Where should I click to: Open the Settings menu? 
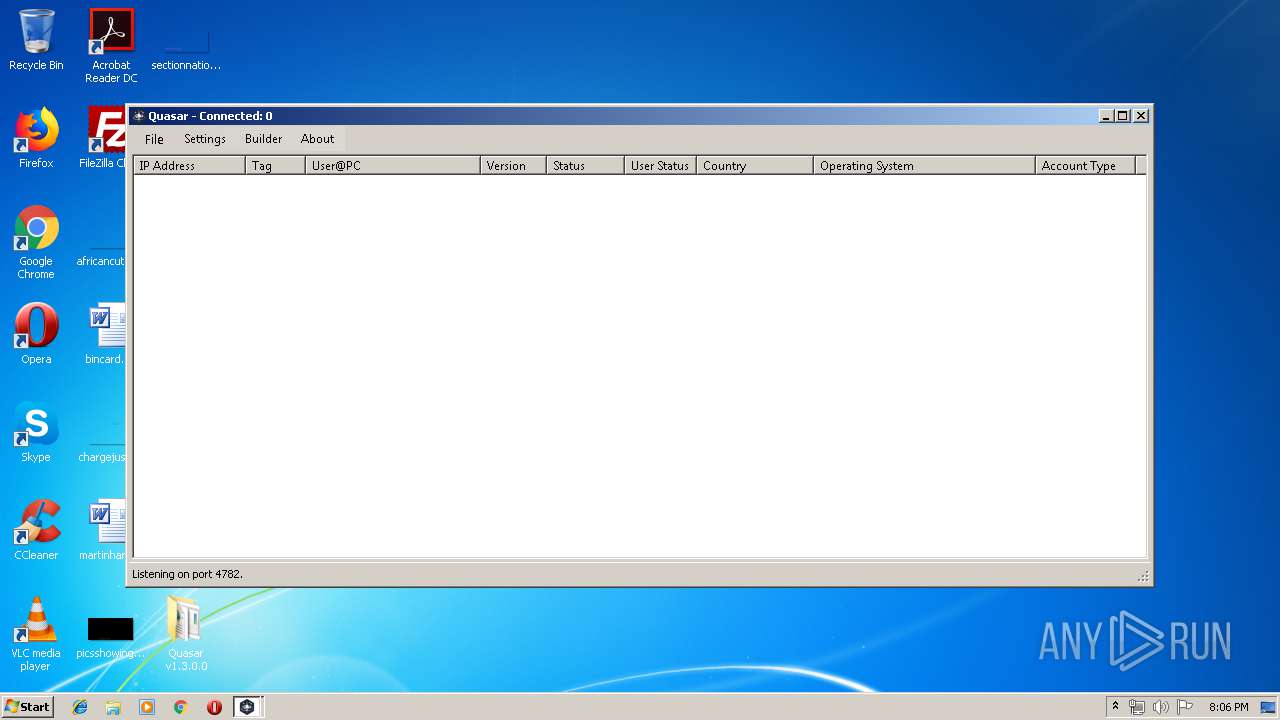pos(205,139)
